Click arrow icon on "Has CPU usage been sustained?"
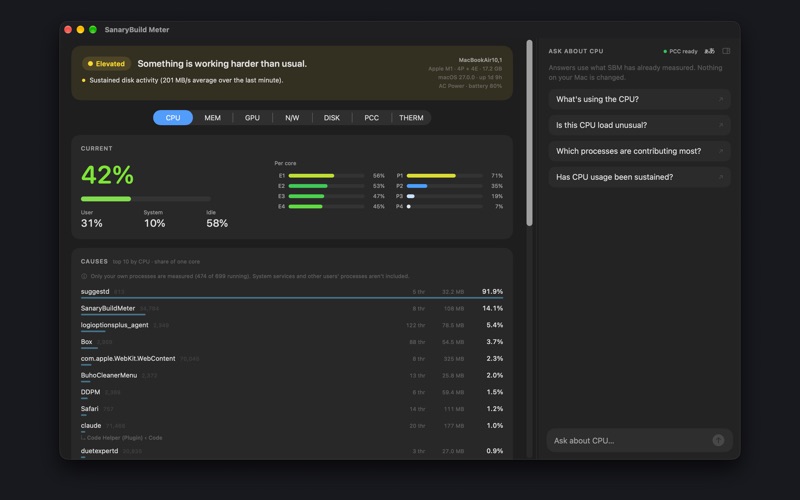This screenshot has width=800, height=500. pos(721,178)
